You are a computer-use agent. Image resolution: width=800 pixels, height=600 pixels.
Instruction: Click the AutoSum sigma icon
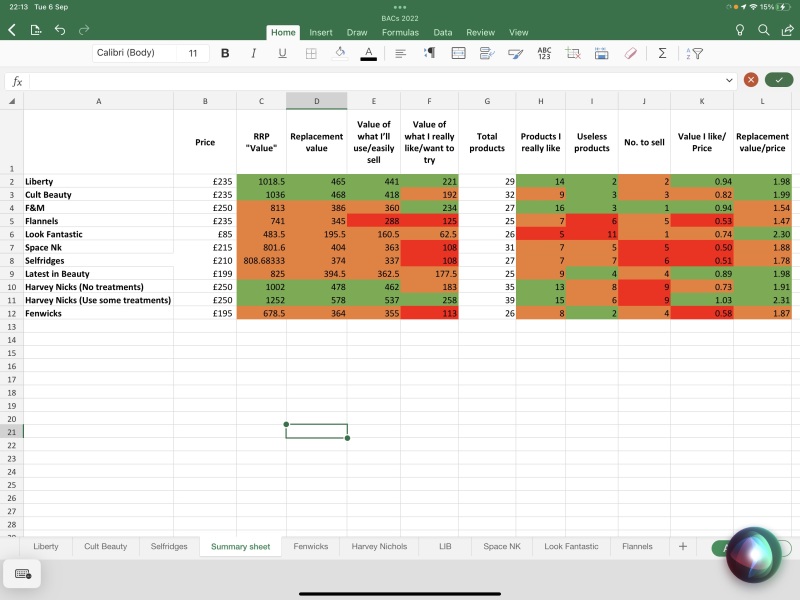click(662, 53)
